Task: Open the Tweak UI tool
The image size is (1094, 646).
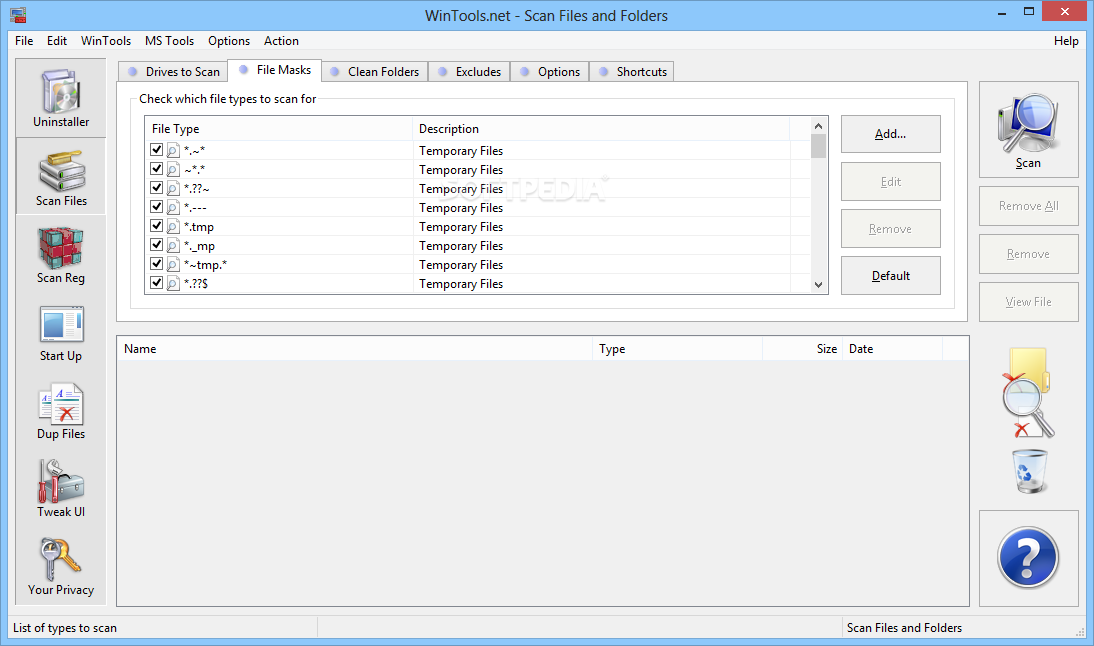Action: [61, 489]
